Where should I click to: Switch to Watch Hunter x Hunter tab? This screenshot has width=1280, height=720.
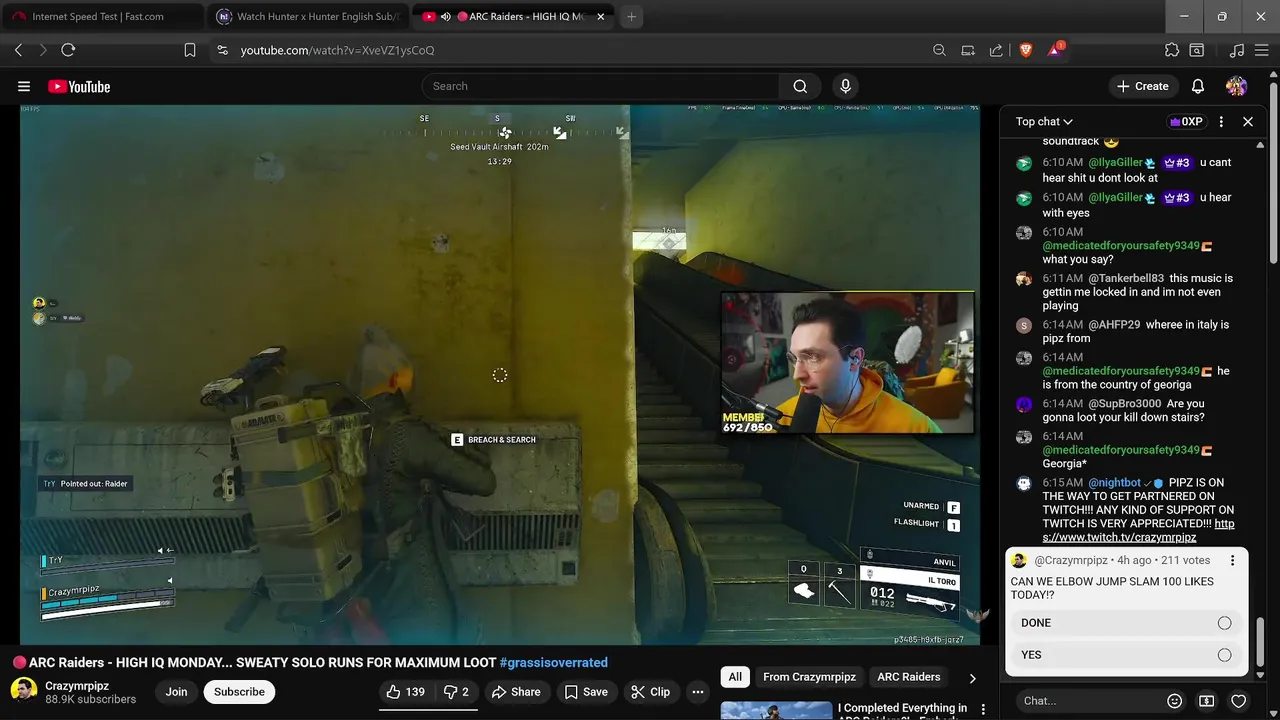pyautogui.click(x=310, y=16)
